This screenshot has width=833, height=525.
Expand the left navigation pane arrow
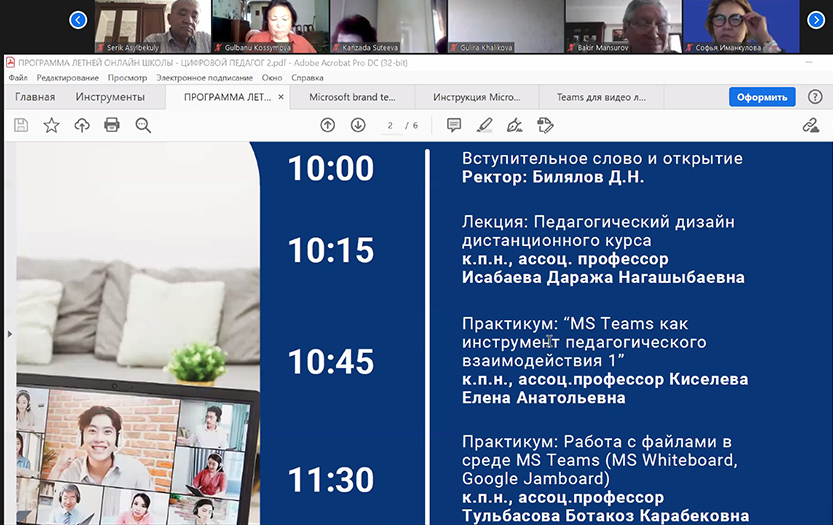(10, 333)
